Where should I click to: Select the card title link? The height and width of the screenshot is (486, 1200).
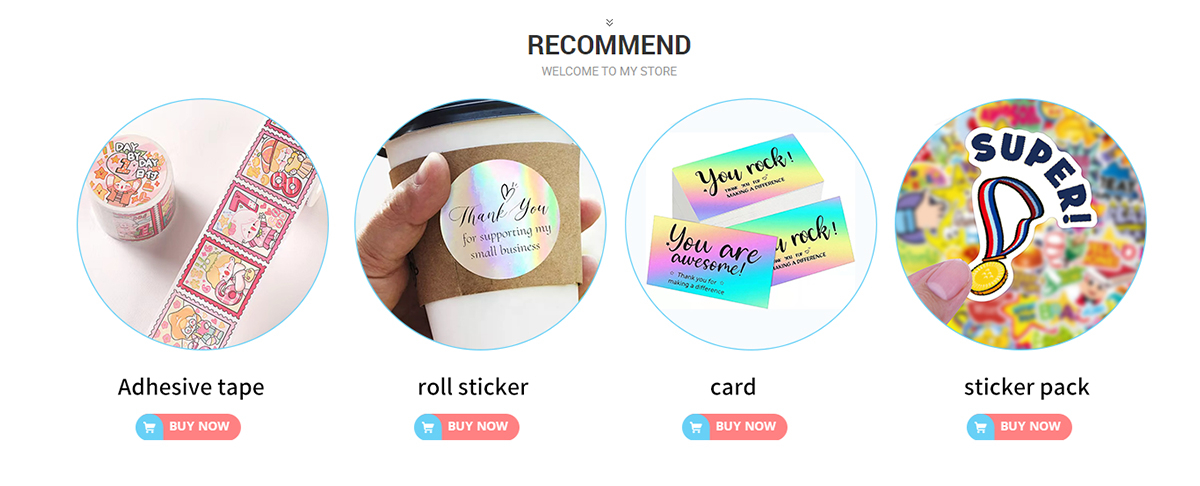click(733, 387)
